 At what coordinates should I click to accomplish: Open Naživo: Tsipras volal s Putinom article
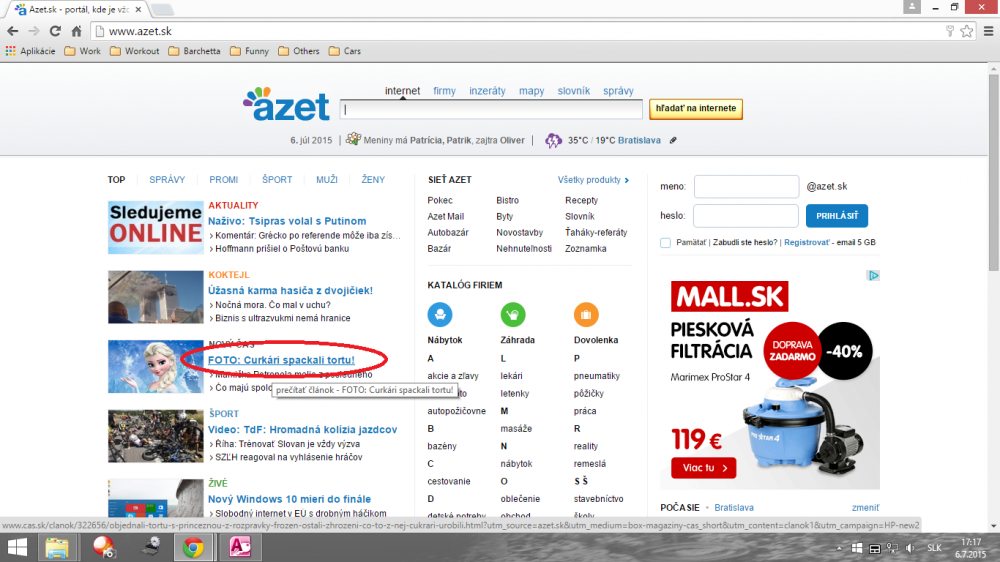(287, 221)
